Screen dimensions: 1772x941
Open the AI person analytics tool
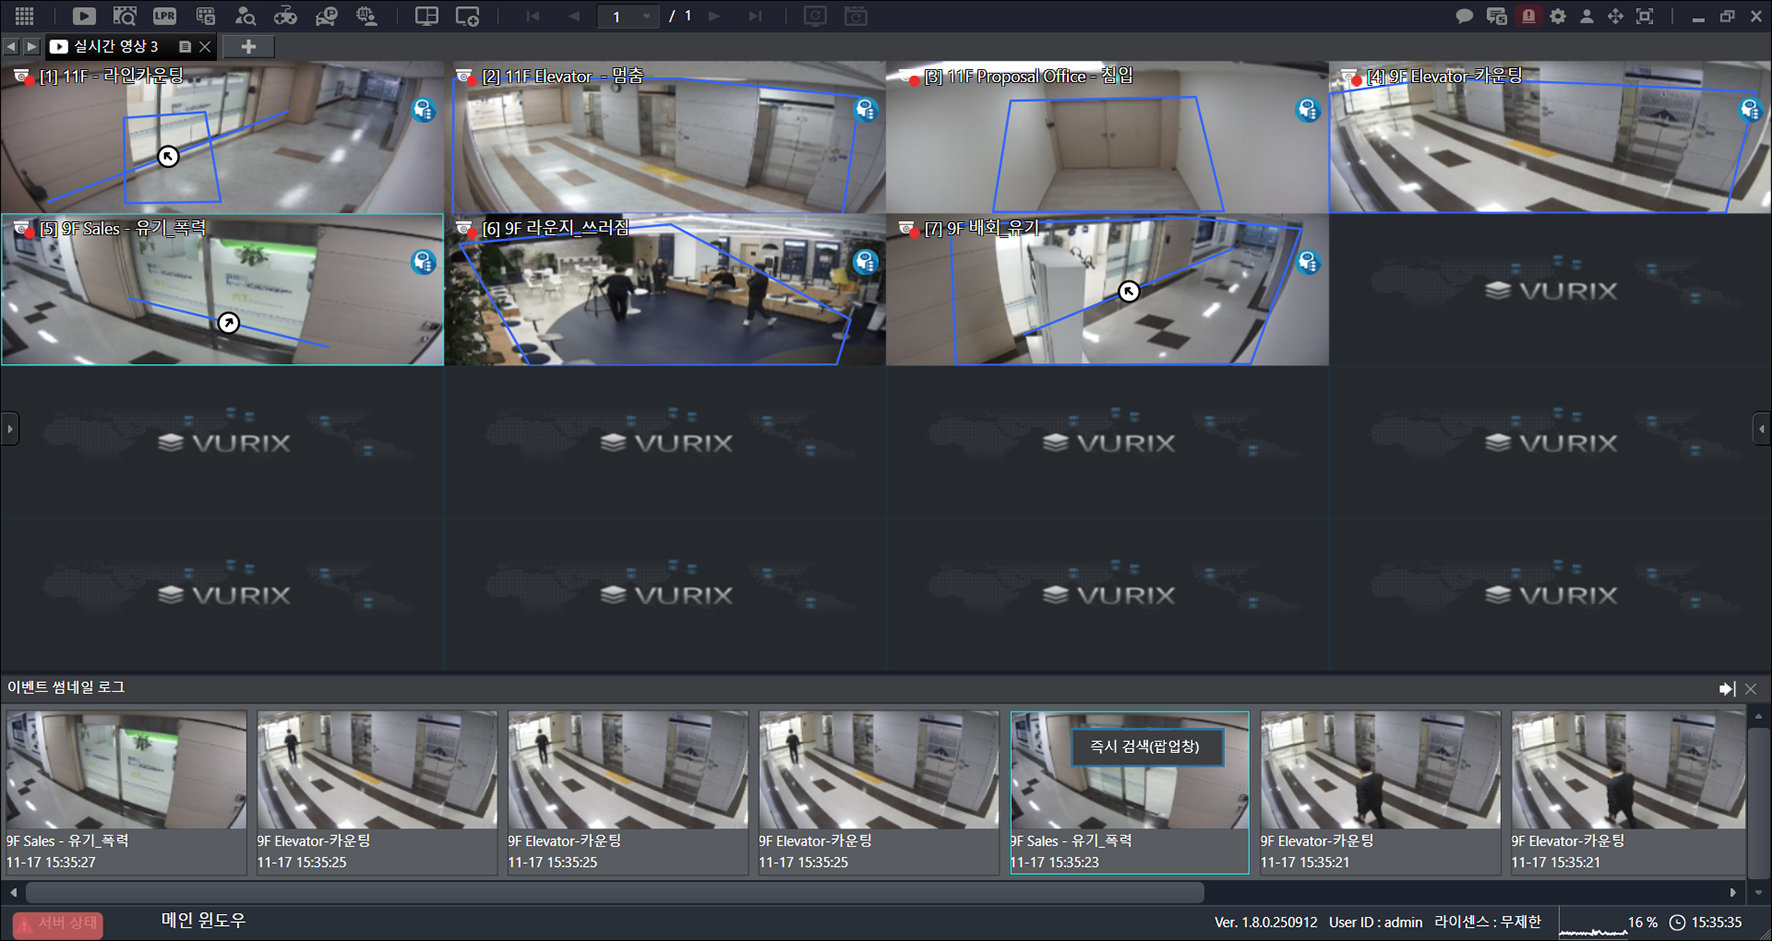point(367,16)
